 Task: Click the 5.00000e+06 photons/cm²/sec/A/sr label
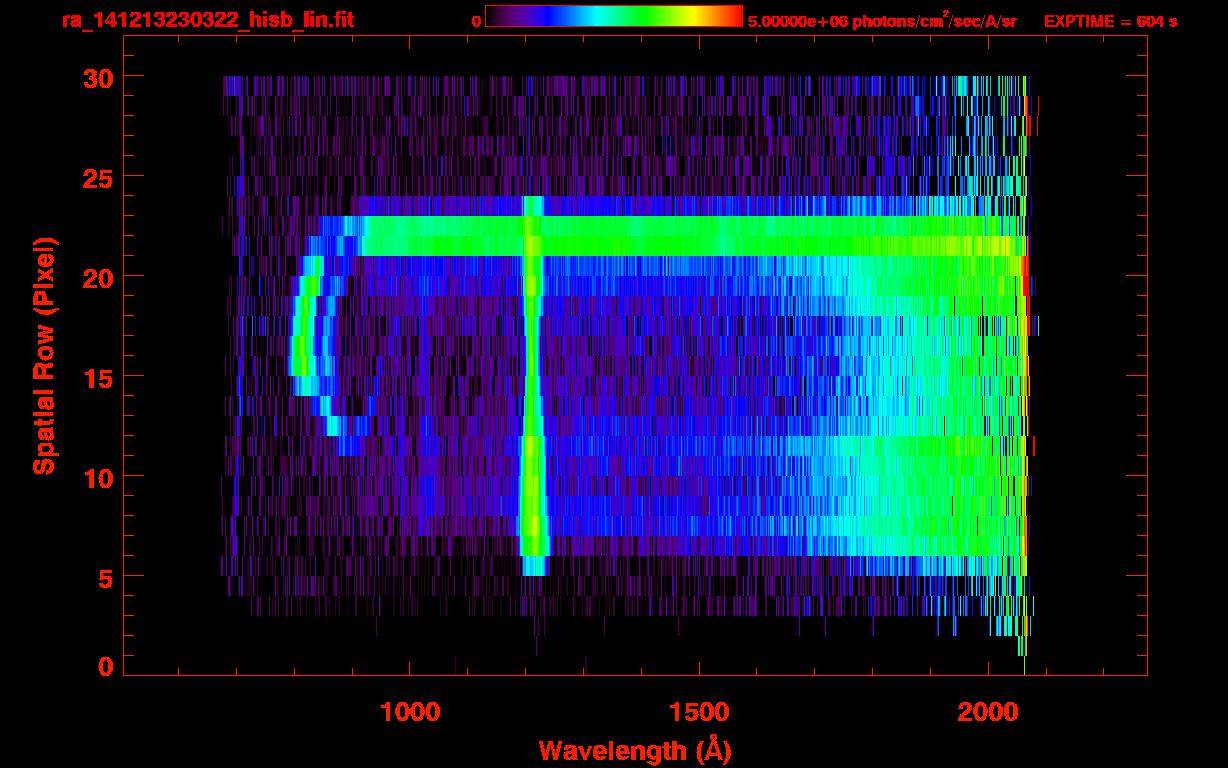pos(882,20)
